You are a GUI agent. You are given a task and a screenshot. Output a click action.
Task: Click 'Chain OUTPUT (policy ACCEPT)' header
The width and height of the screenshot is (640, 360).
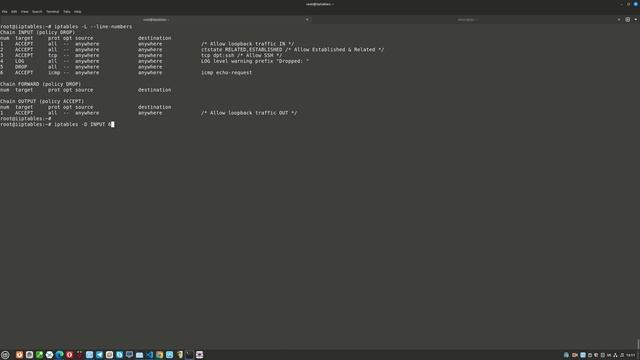pos(42,101)
